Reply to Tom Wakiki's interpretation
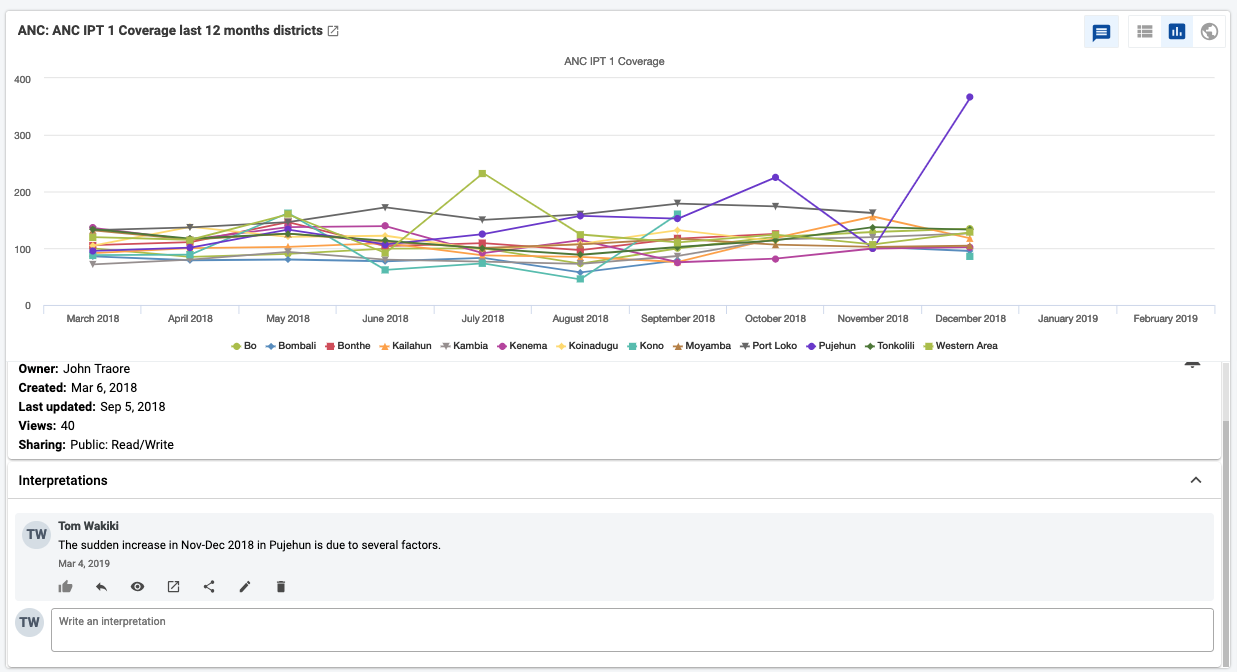 point(101,587)
